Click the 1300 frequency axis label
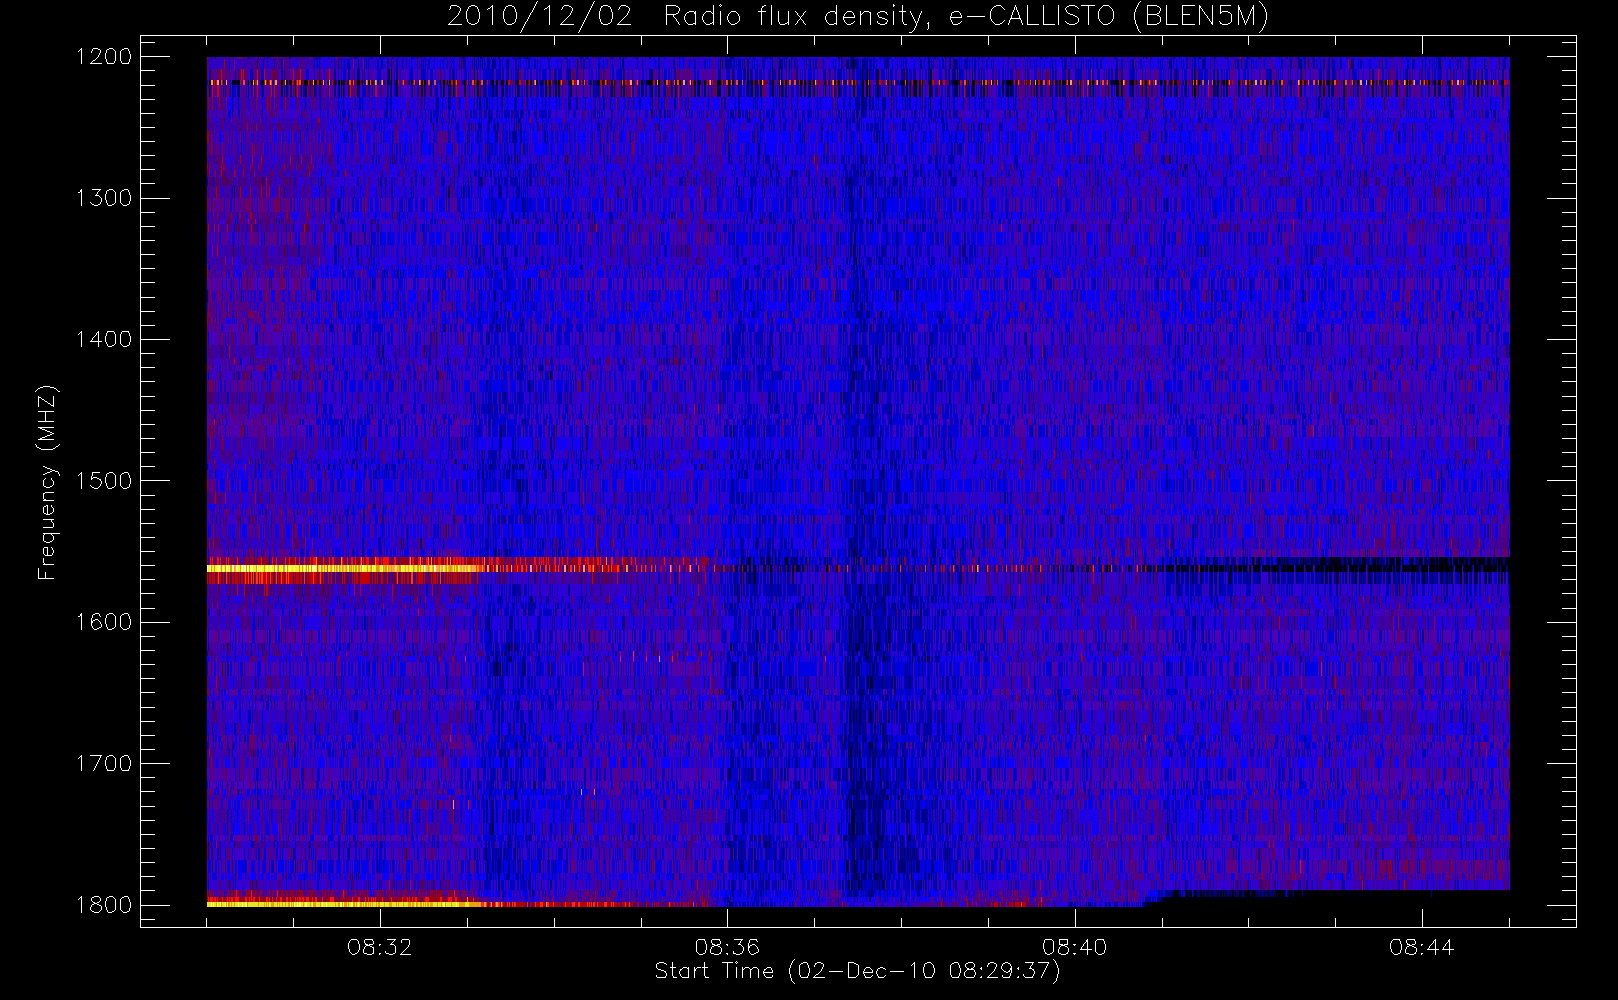 (x=104, y=198)
